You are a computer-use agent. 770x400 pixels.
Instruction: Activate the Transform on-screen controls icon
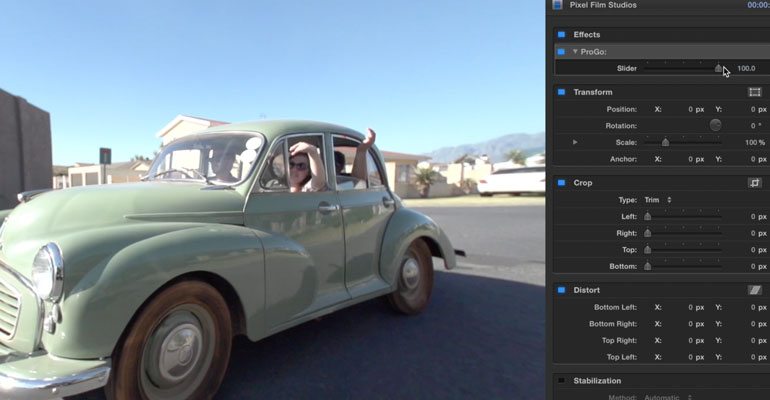(x=755, y=92)
